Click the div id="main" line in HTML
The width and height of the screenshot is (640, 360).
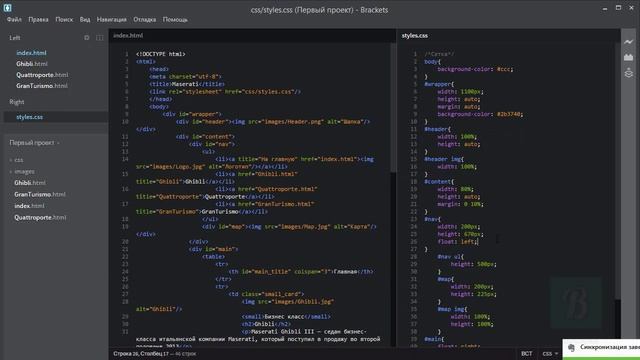coord(213,249)
